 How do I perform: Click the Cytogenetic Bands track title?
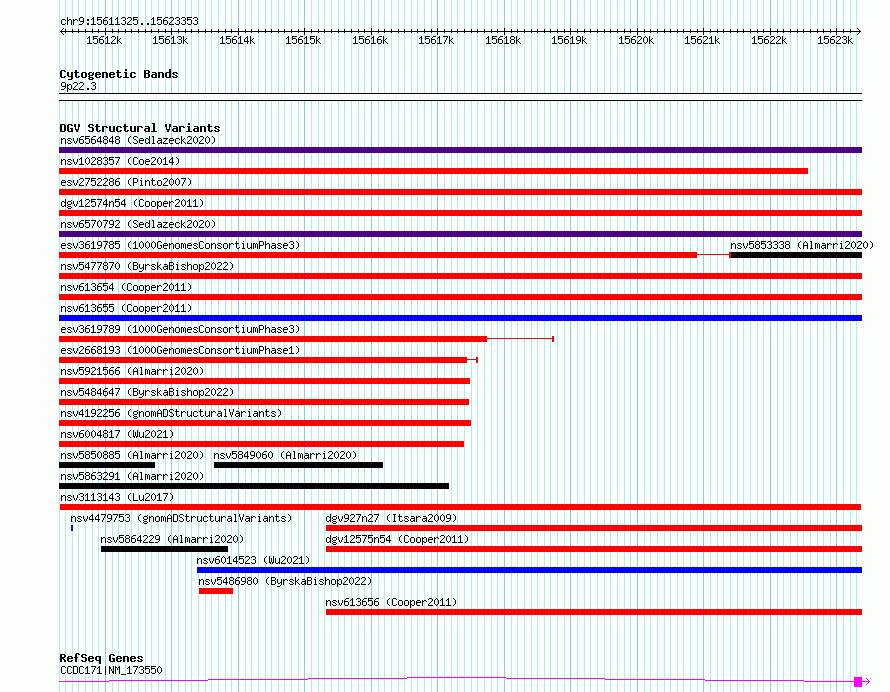[119, 74]
